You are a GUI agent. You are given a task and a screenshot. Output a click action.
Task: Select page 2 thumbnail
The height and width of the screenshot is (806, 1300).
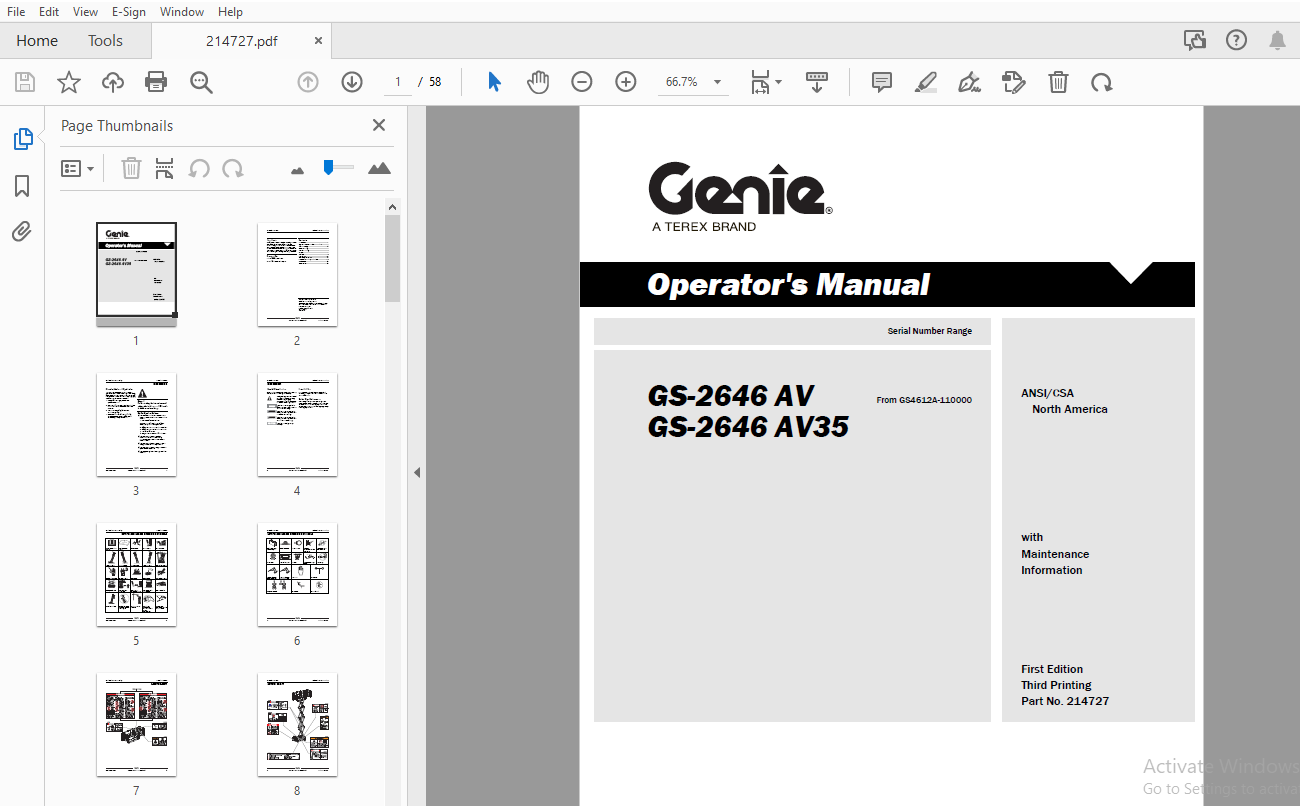click(297, 274)
